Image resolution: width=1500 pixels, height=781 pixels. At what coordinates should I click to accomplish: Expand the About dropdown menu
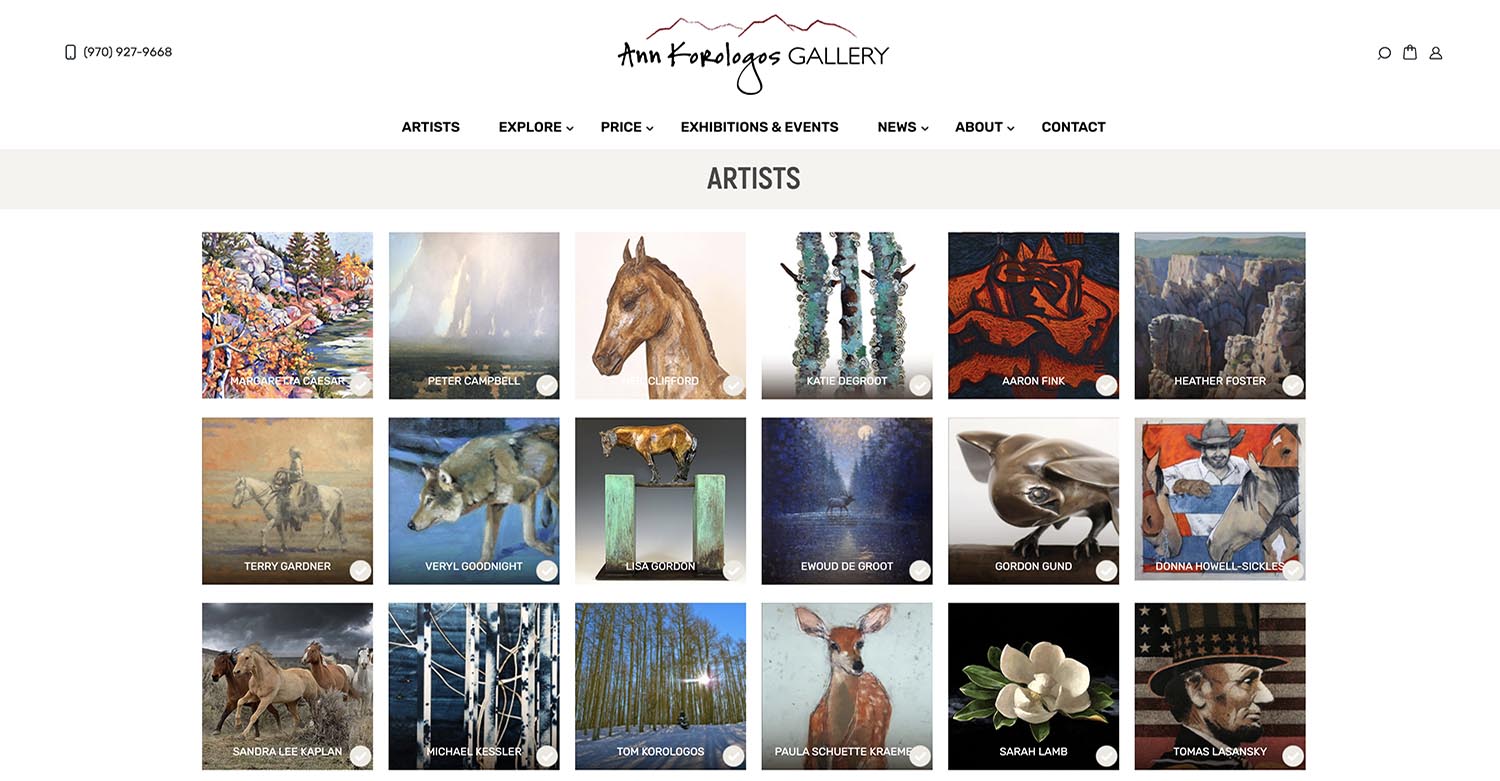[x=985, y=127]
